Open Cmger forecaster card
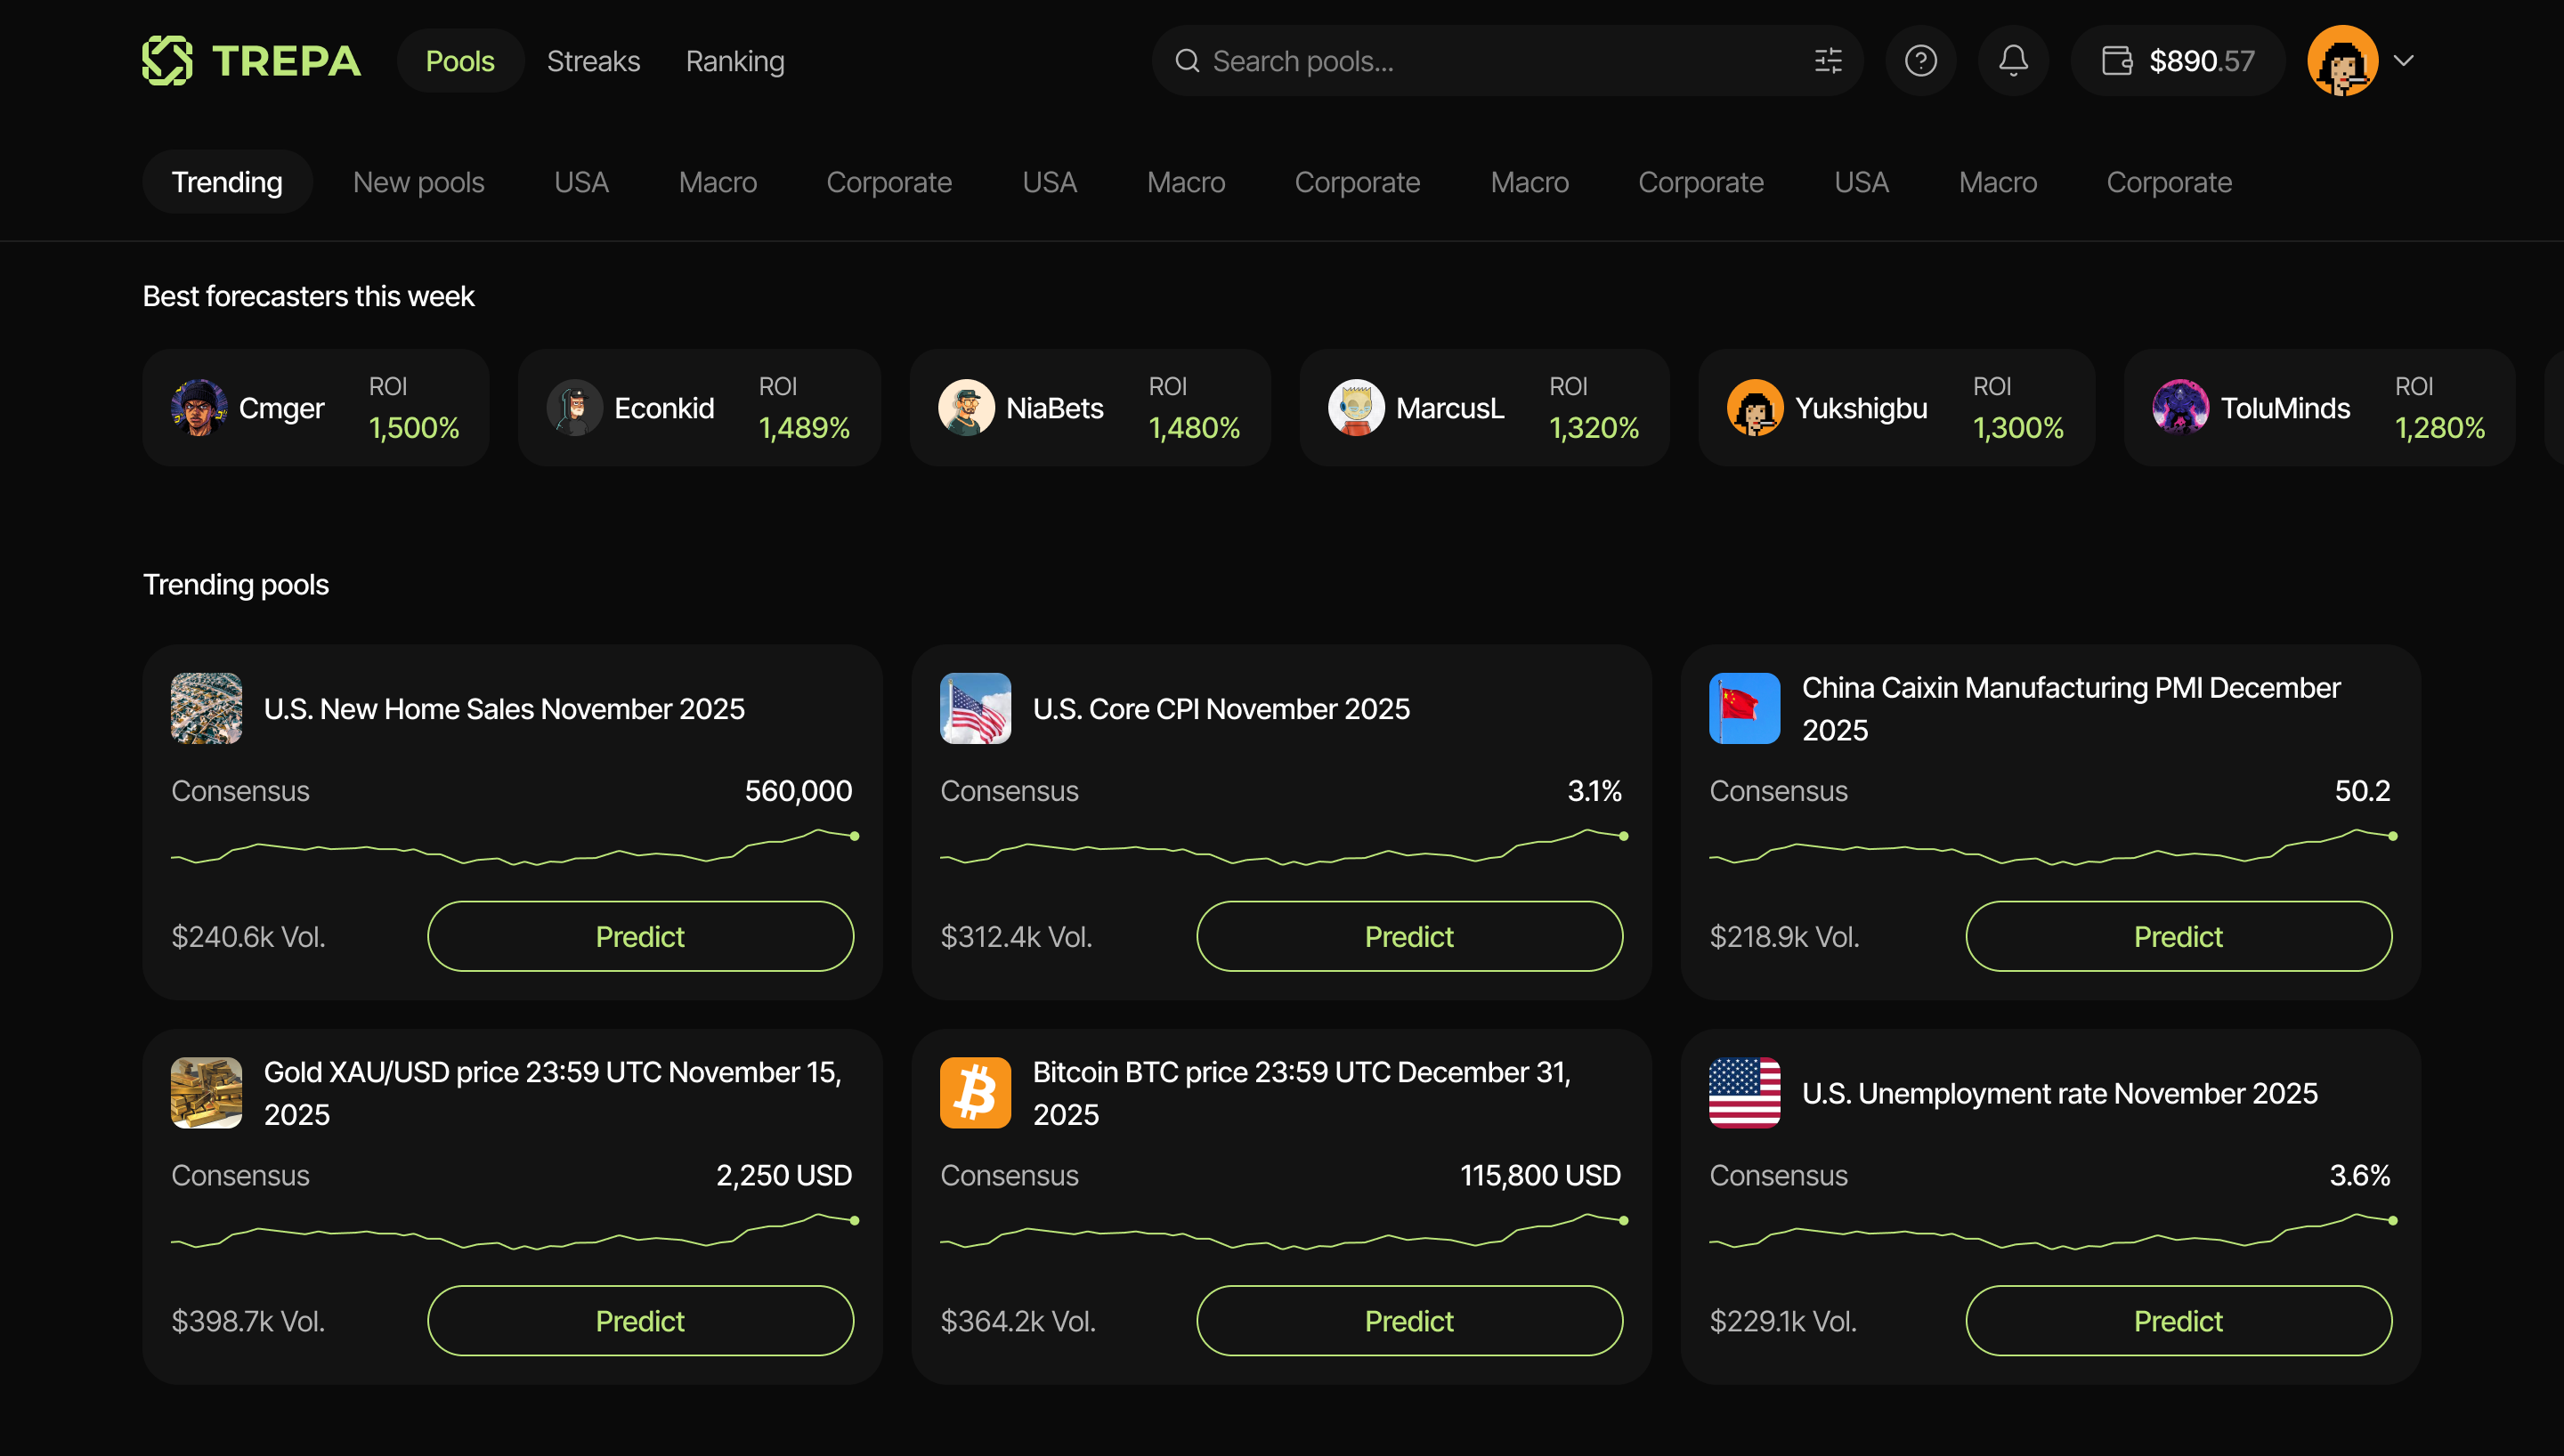The width and height of the screenshot is (2564, 1456). click(x=315, y=408)
